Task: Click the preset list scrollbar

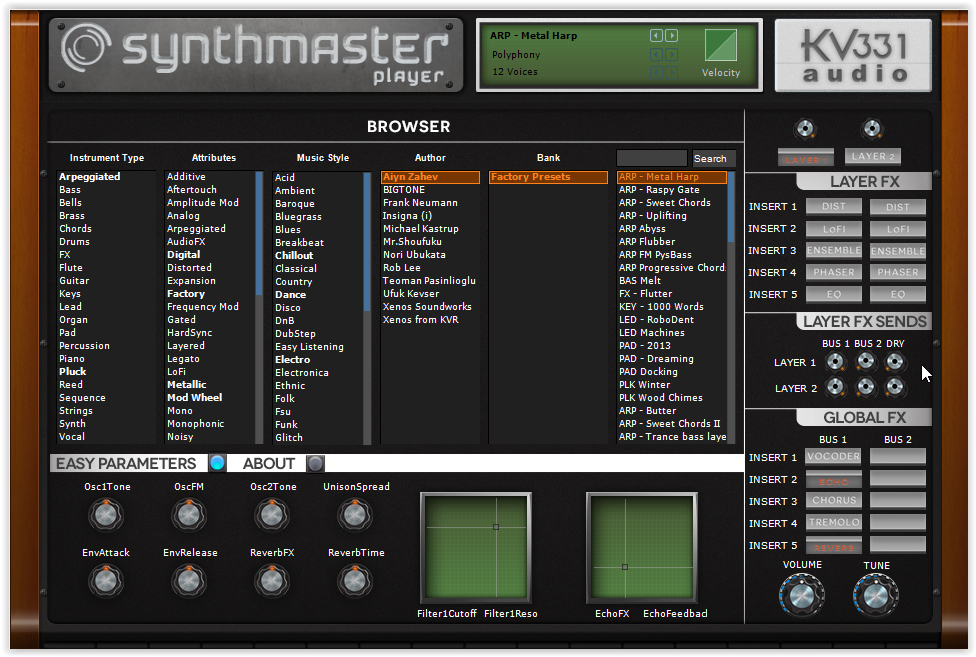Action: 731,307
